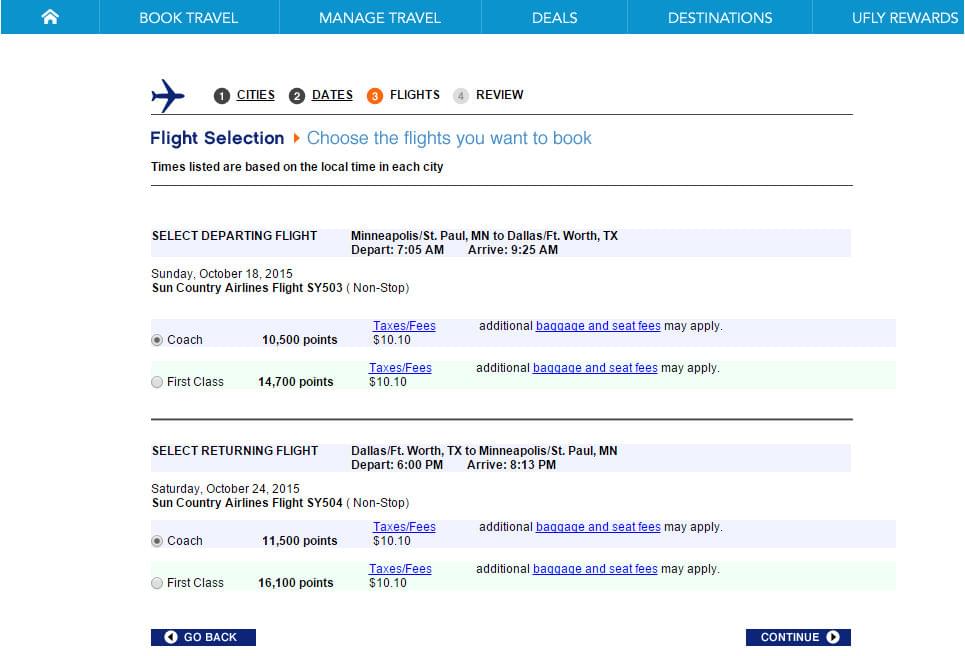This screenshot has width=965, height=656.
Task: Open baggage and seat fees for departing Coach
Action: click(598, 326)
